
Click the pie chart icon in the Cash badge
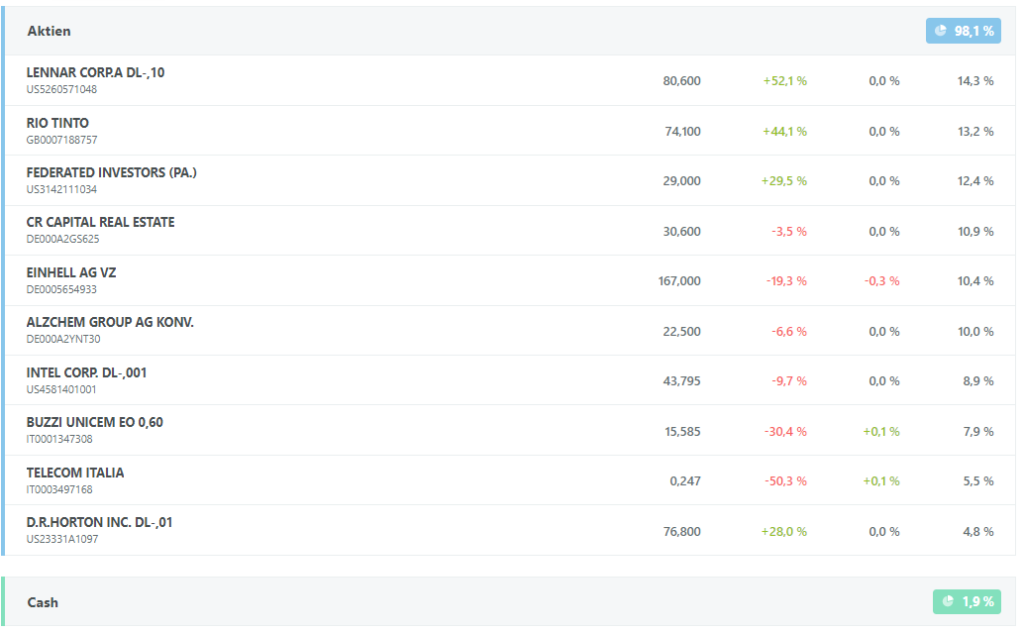coord(948,601)
